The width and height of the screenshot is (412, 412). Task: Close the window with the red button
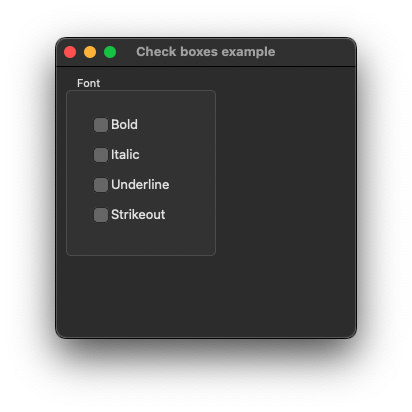[70, 52]
